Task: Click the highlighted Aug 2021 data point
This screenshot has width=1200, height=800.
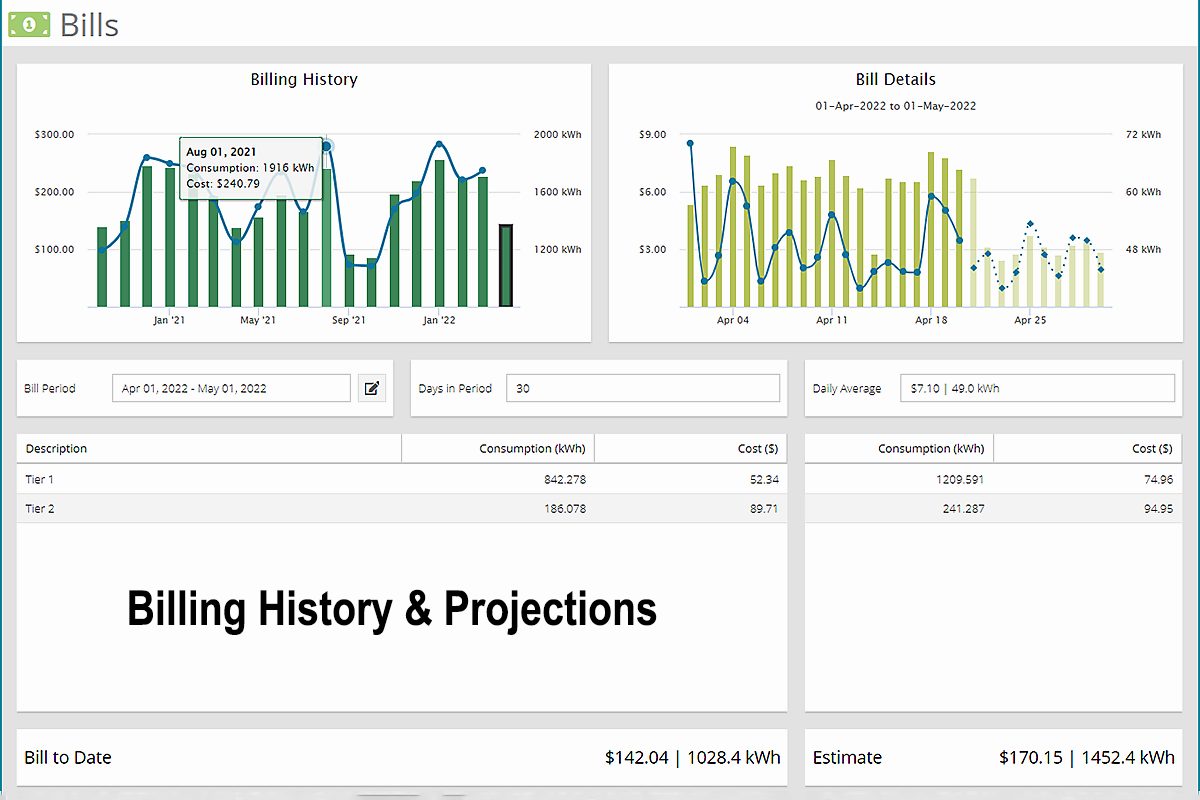Action: (327, 146)
